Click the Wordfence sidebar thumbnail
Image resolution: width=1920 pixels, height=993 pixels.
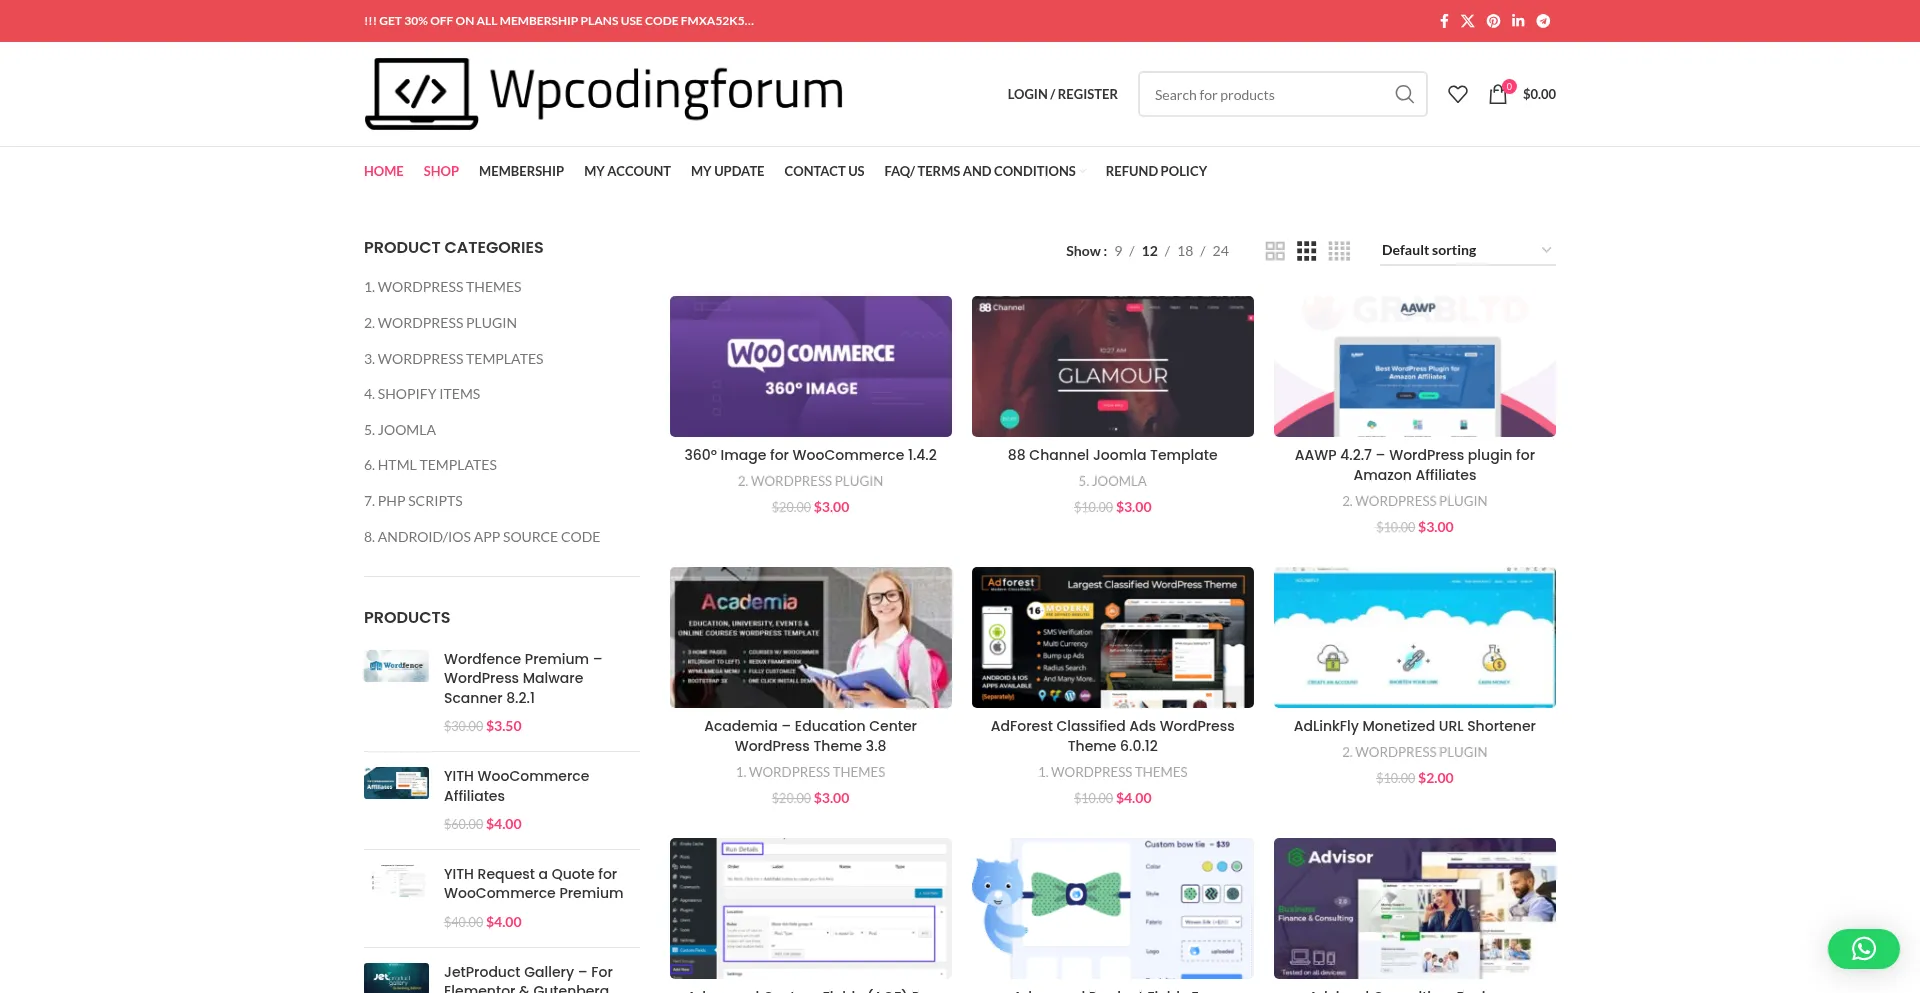(396, 666)
